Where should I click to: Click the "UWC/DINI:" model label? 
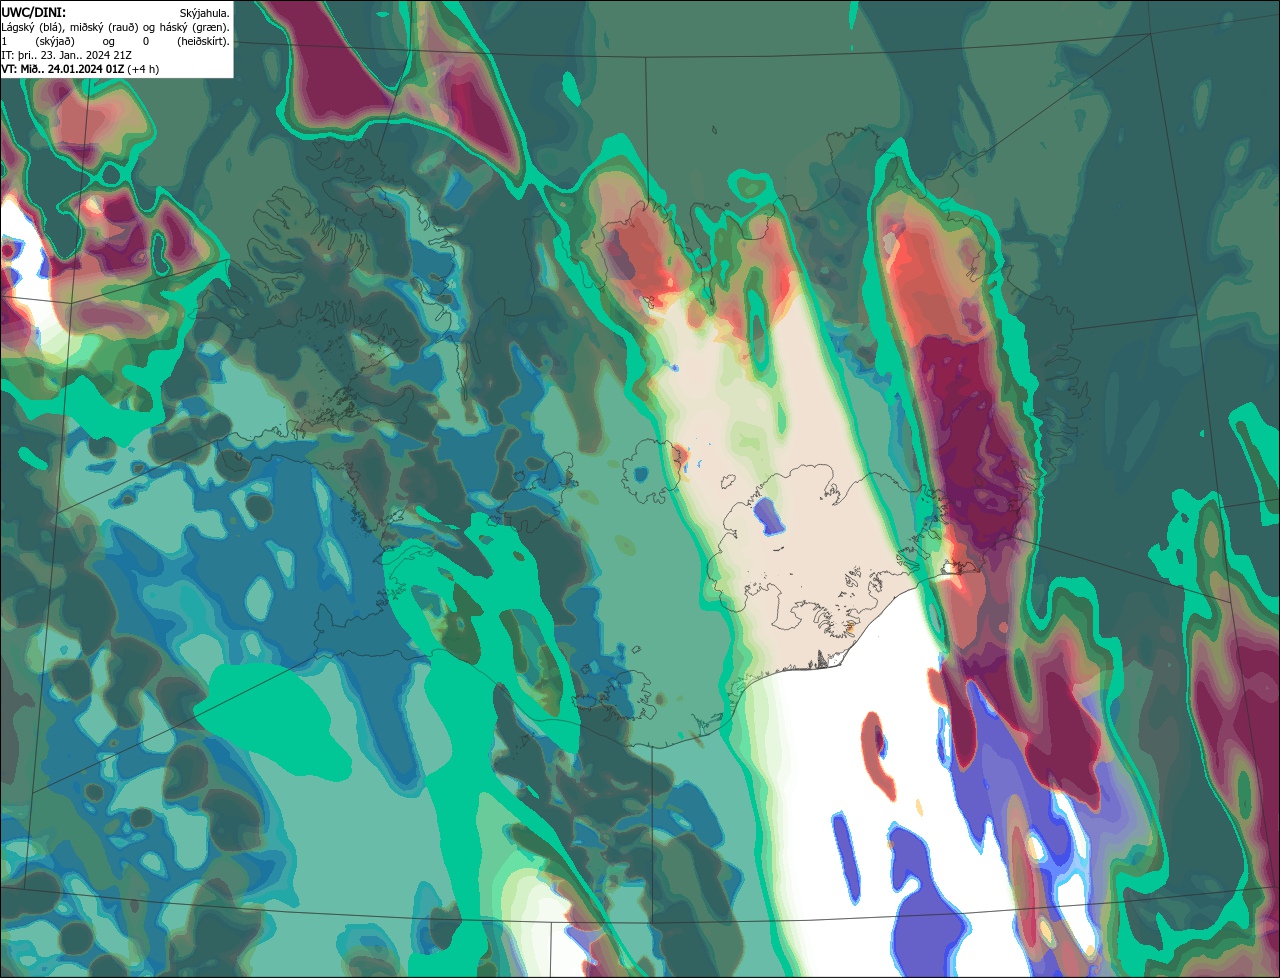34,13
